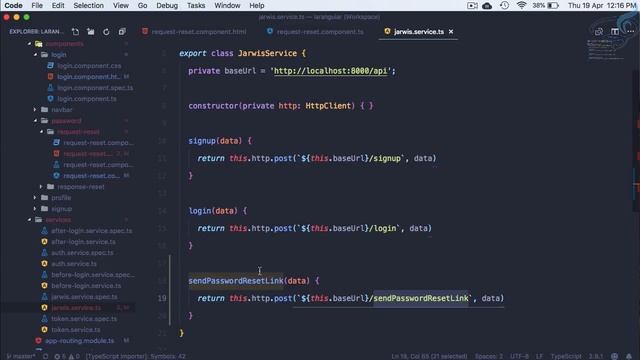Click the screen recording icon in macOS menu bar
The image size is (640, 360).
coord(472,5)
